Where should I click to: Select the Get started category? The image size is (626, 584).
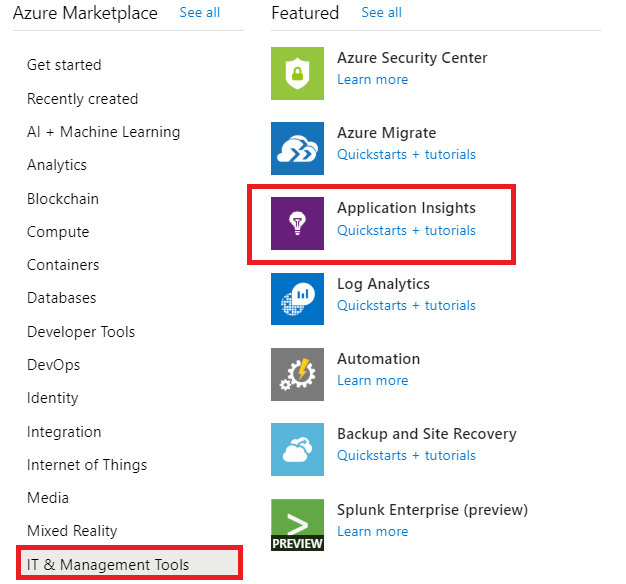point(64,65)
